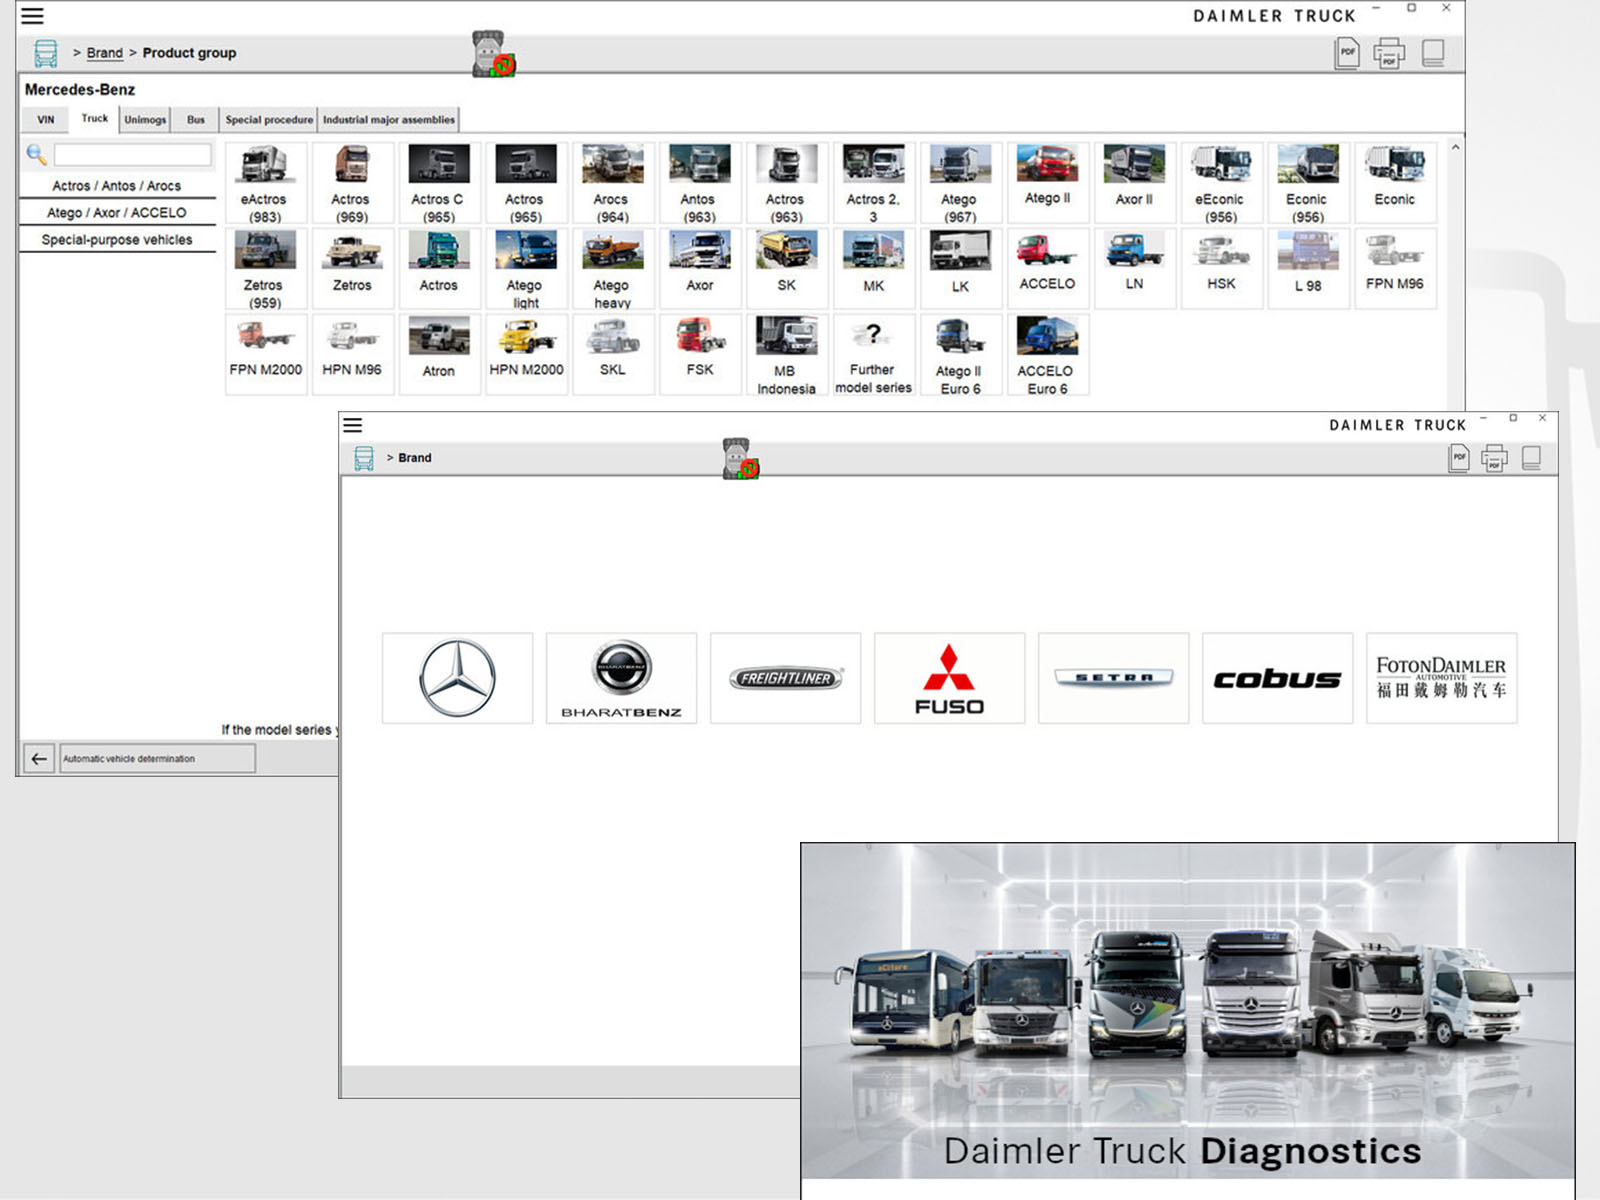The width and height of the screenshot is (1600, 1200).
Task: Select Actros (969) model
Action: click(x=352, y=183)
